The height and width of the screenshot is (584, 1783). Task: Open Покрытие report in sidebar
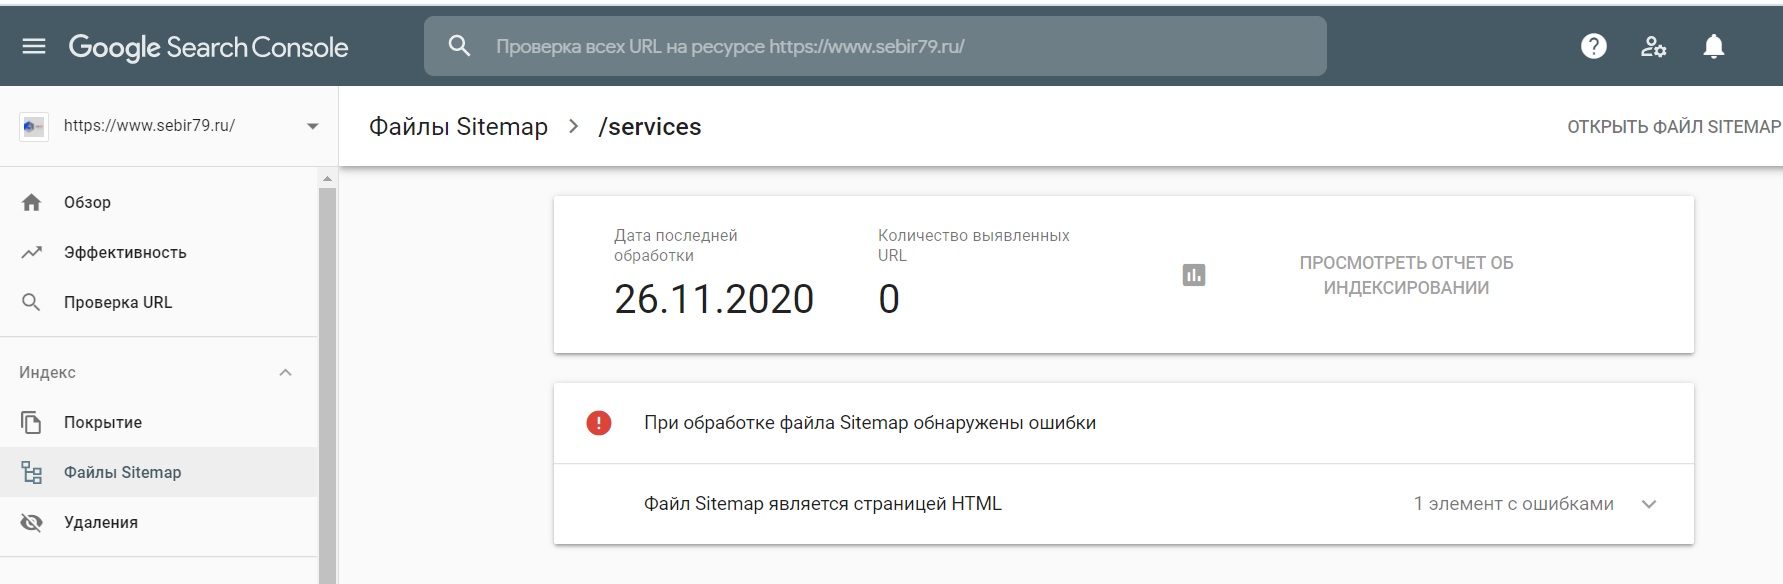coord(103,423)
